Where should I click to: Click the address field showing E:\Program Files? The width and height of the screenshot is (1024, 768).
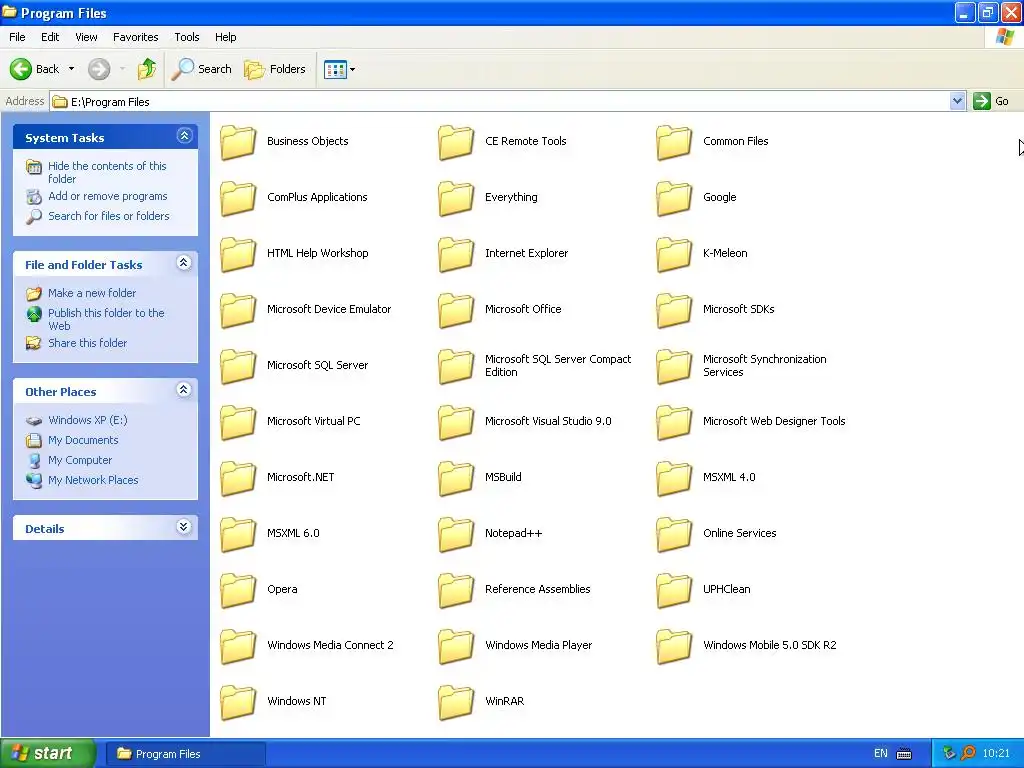pos(500,101)
